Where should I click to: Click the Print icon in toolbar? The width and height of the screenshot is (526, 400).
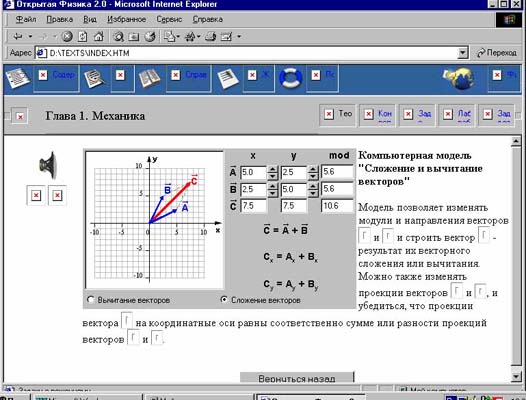pos(210,36)
